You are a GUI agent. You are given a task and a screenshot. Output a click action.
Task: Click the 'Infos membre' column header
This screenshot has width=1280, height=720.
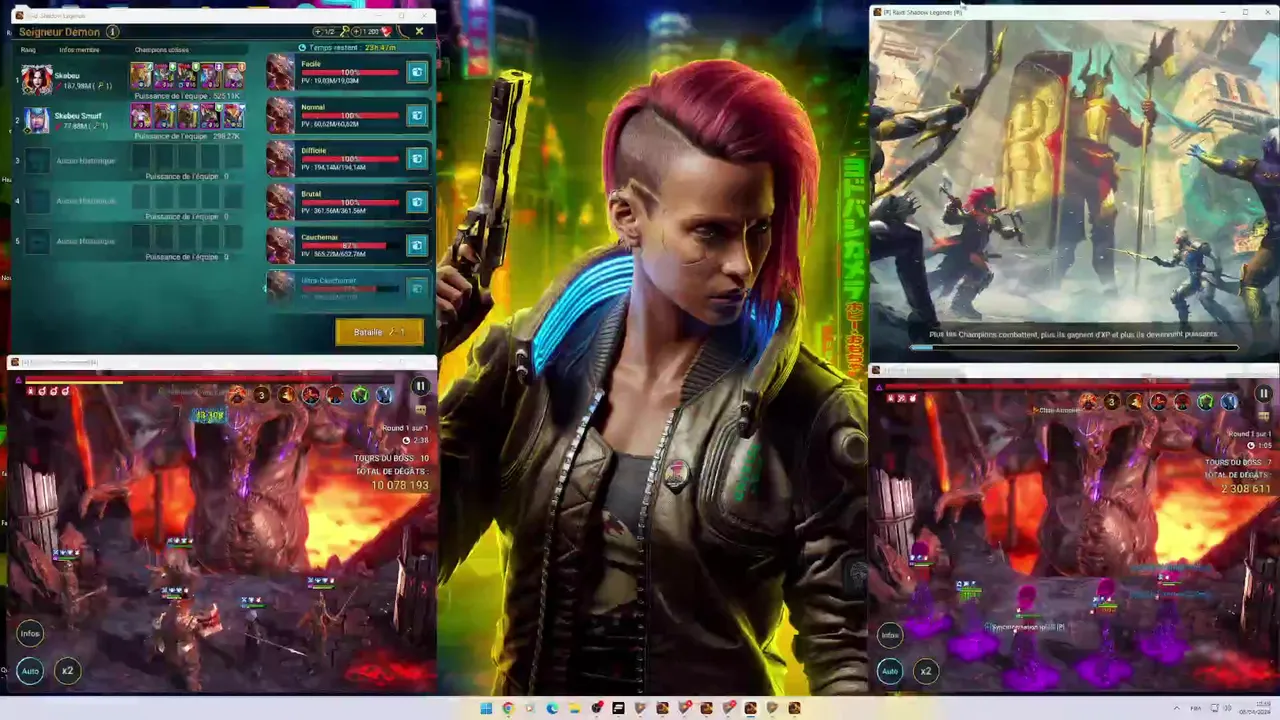click(79, 50)
